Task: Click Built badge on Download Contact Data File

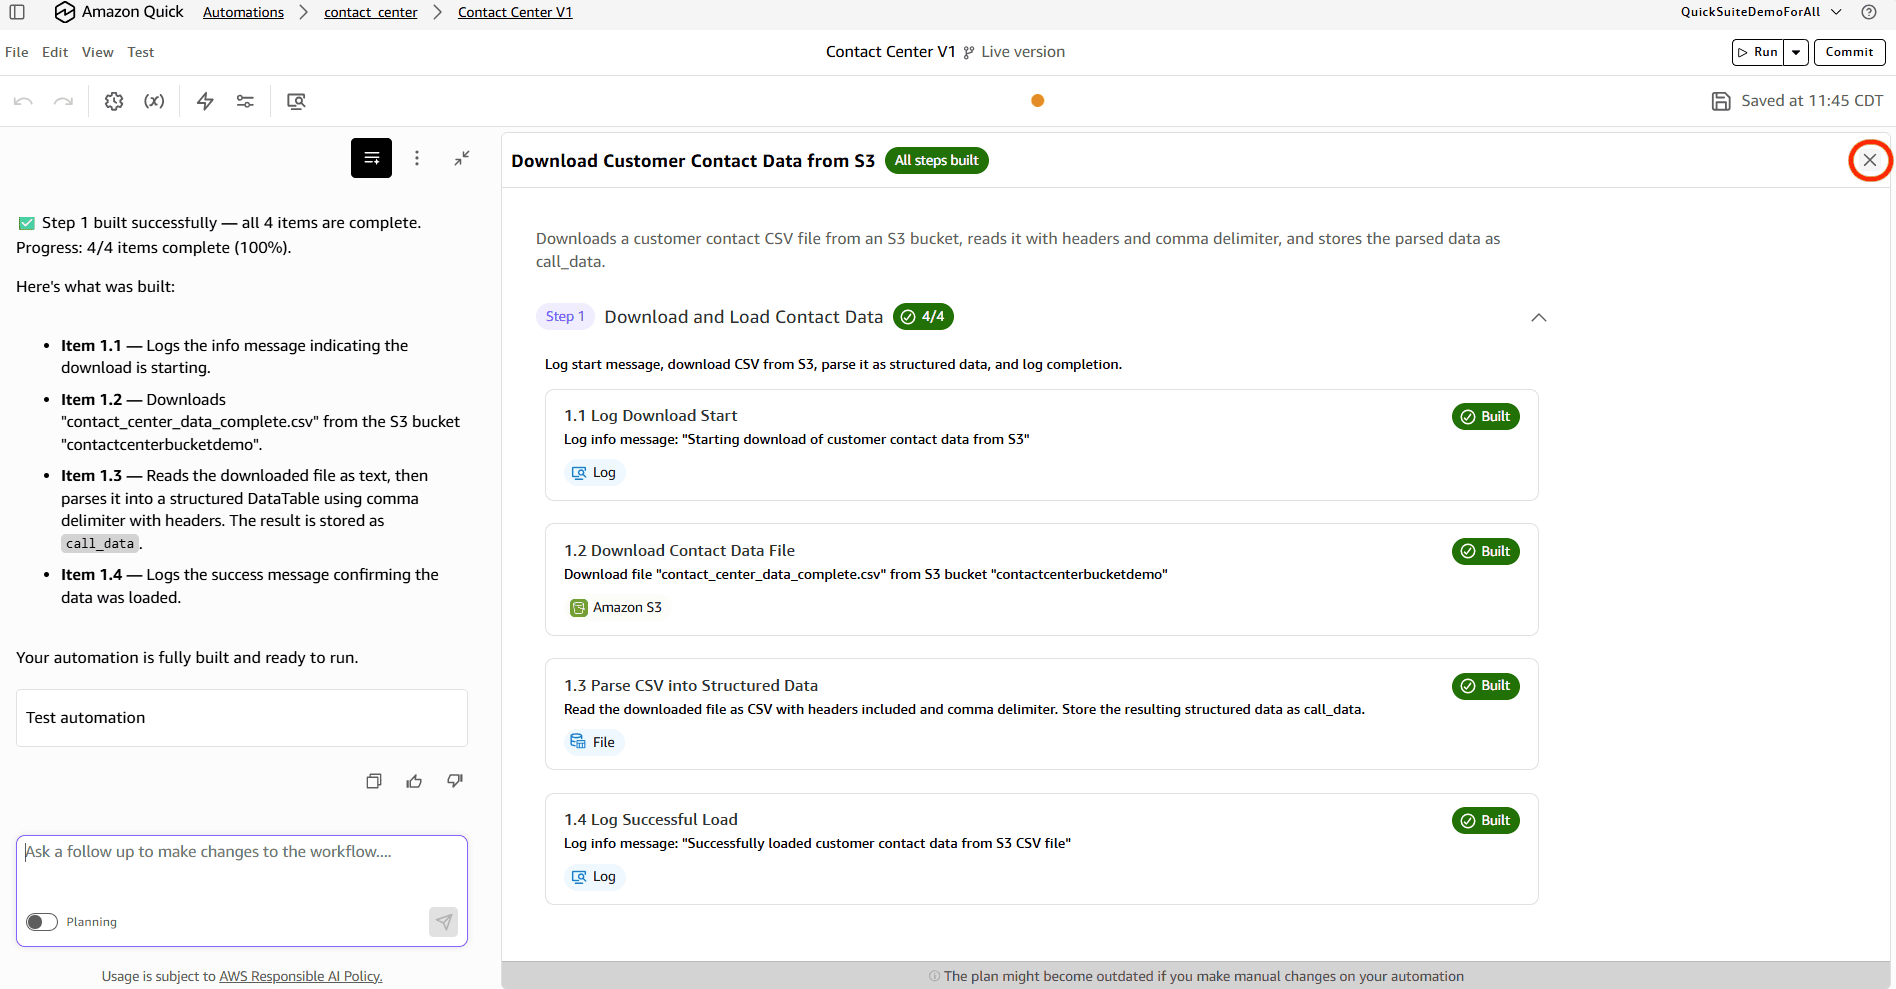Action: pos(1486,552)
